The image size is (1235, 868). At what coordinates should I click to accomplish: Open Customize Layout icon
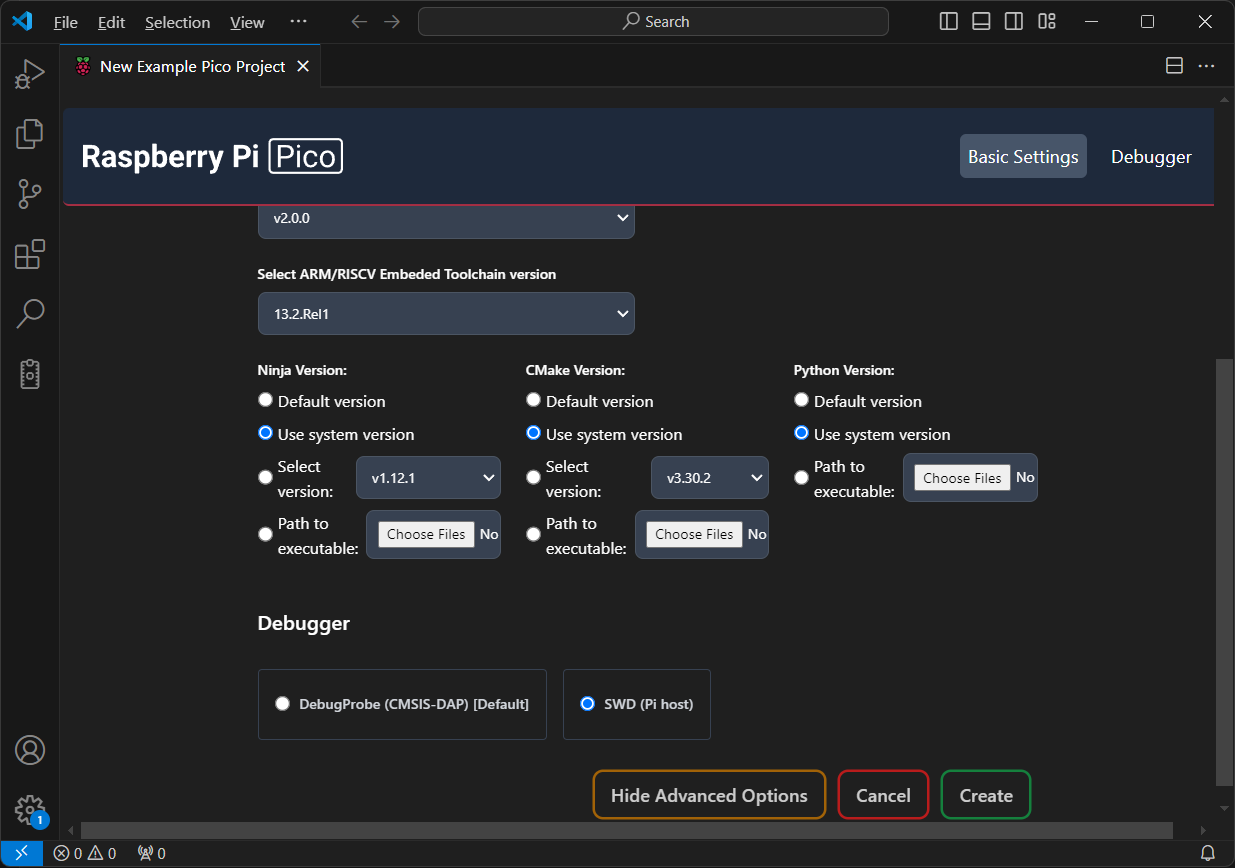(1047, 21)
